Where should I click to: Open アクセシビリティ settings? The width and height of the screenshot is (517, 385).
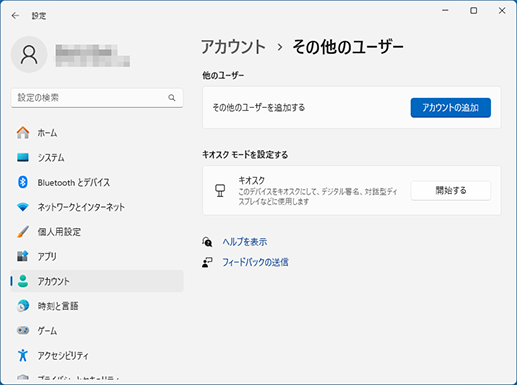pos(97,355)
